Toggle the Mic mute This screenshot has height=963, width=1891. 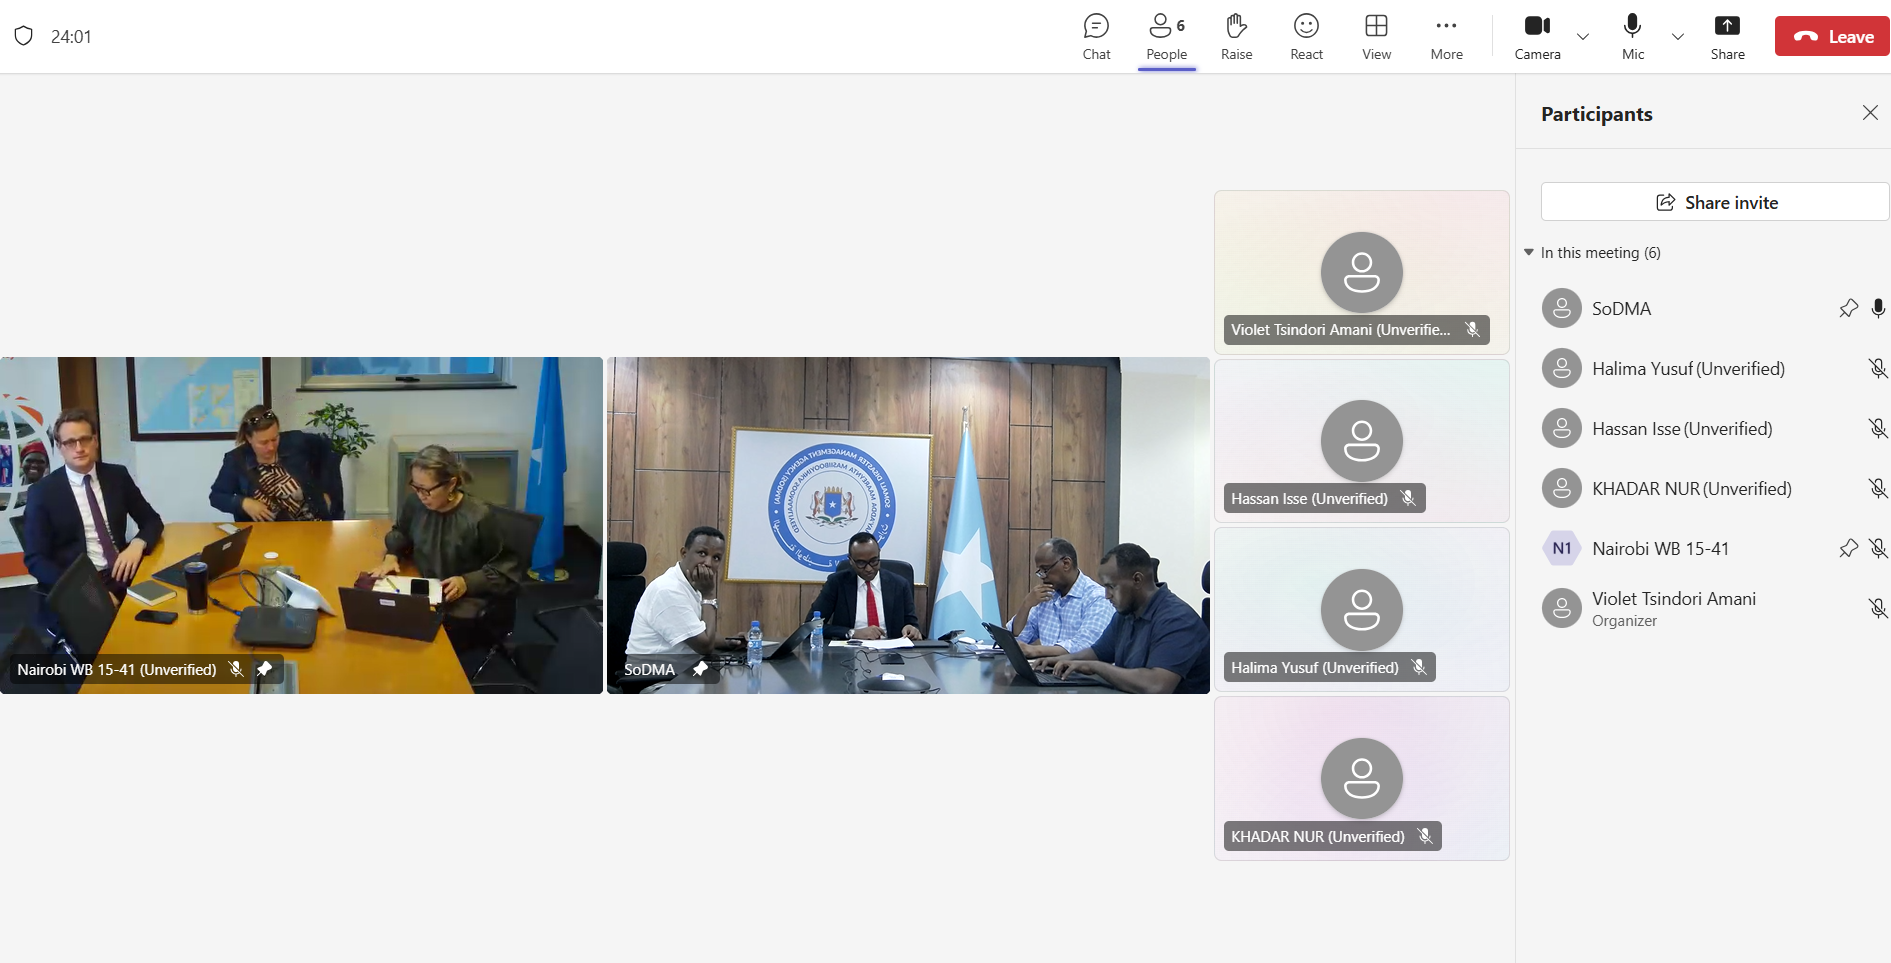1632,37
